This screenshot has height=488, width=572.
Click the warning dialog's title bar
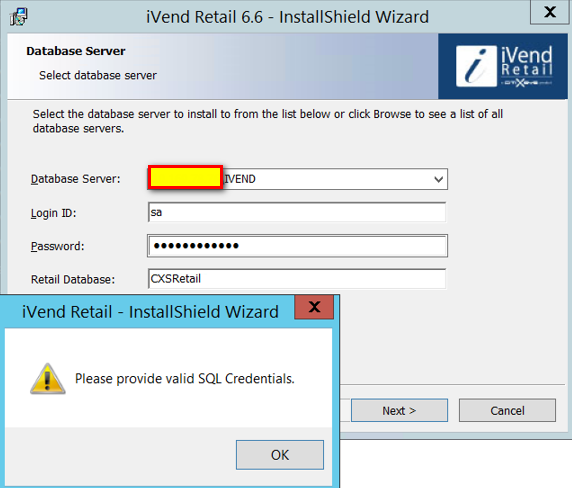coord(150,312)
